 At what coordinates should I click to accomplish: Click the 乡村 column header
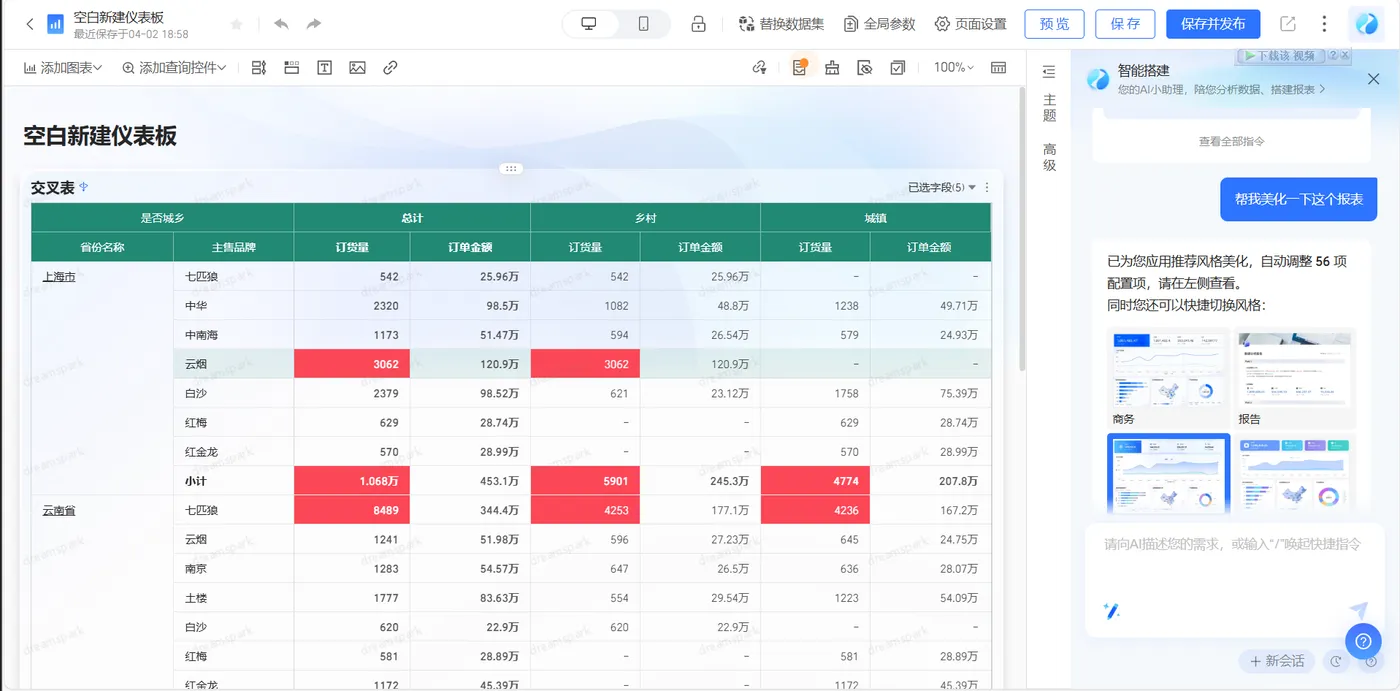click(x=645, y=217)
